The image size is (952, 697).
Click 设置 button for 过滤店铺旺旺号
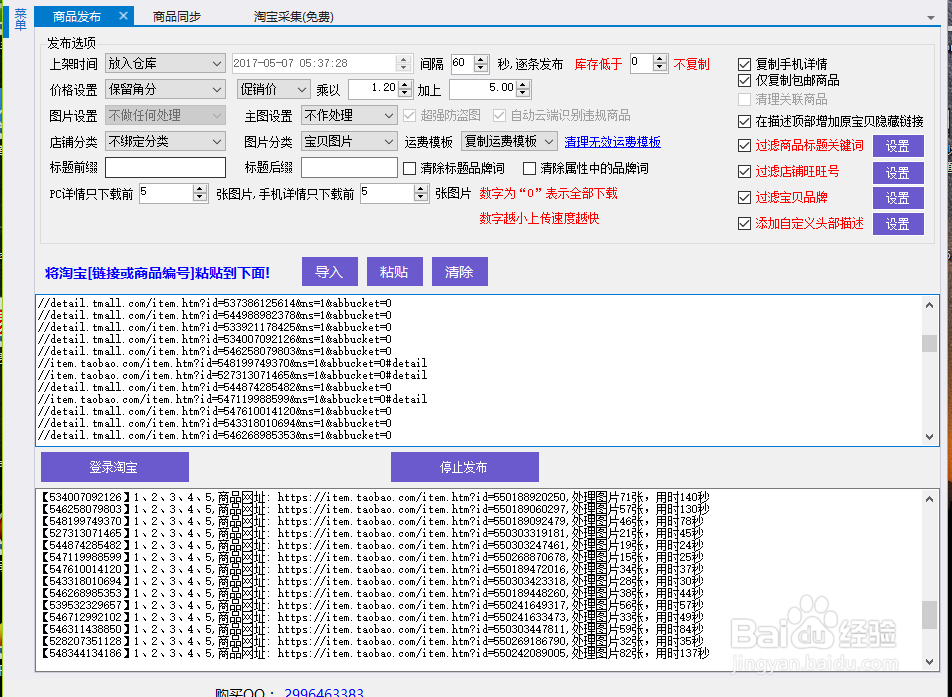(898, 172)
